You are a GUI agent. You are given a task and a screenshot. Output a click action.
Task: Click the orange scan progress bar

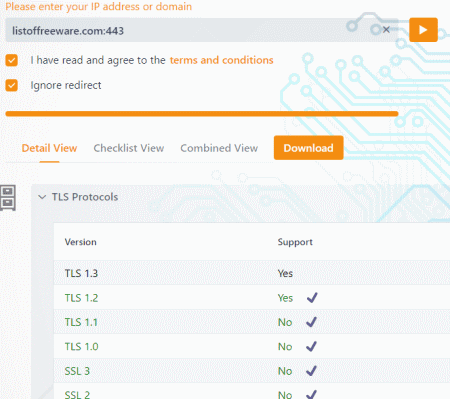202,114
